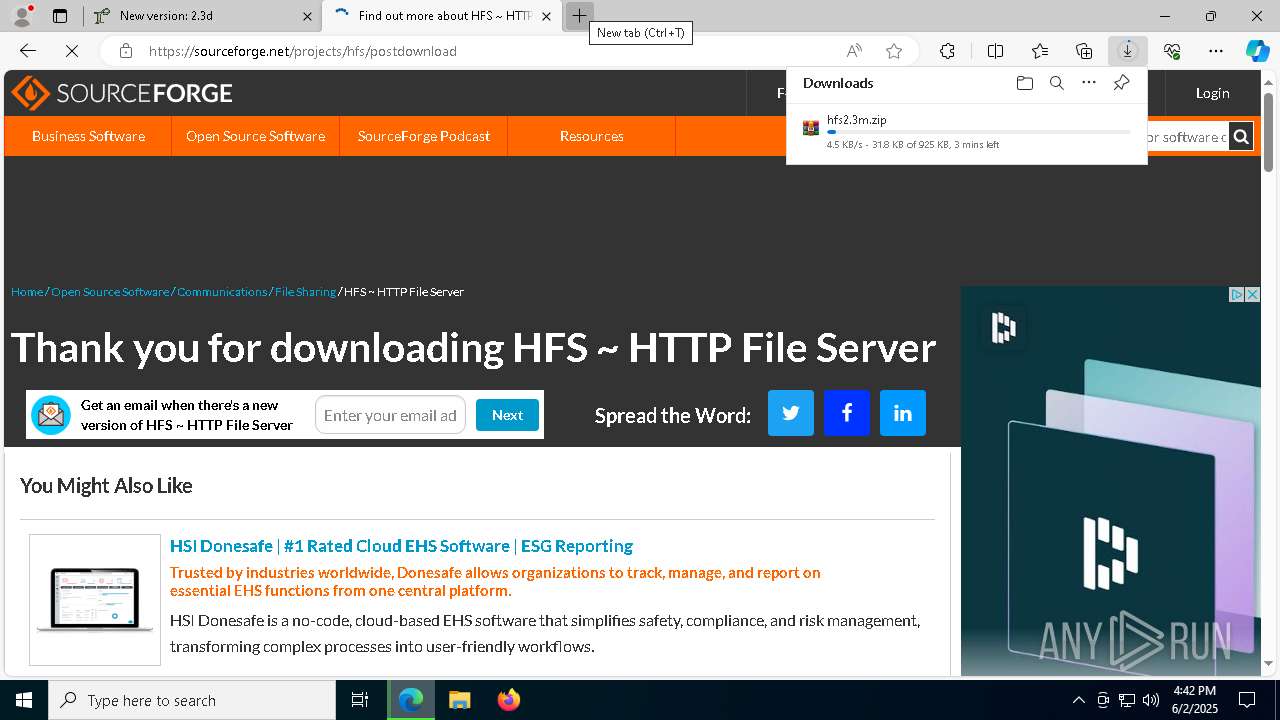Open Resources menu

click(592, 136)
